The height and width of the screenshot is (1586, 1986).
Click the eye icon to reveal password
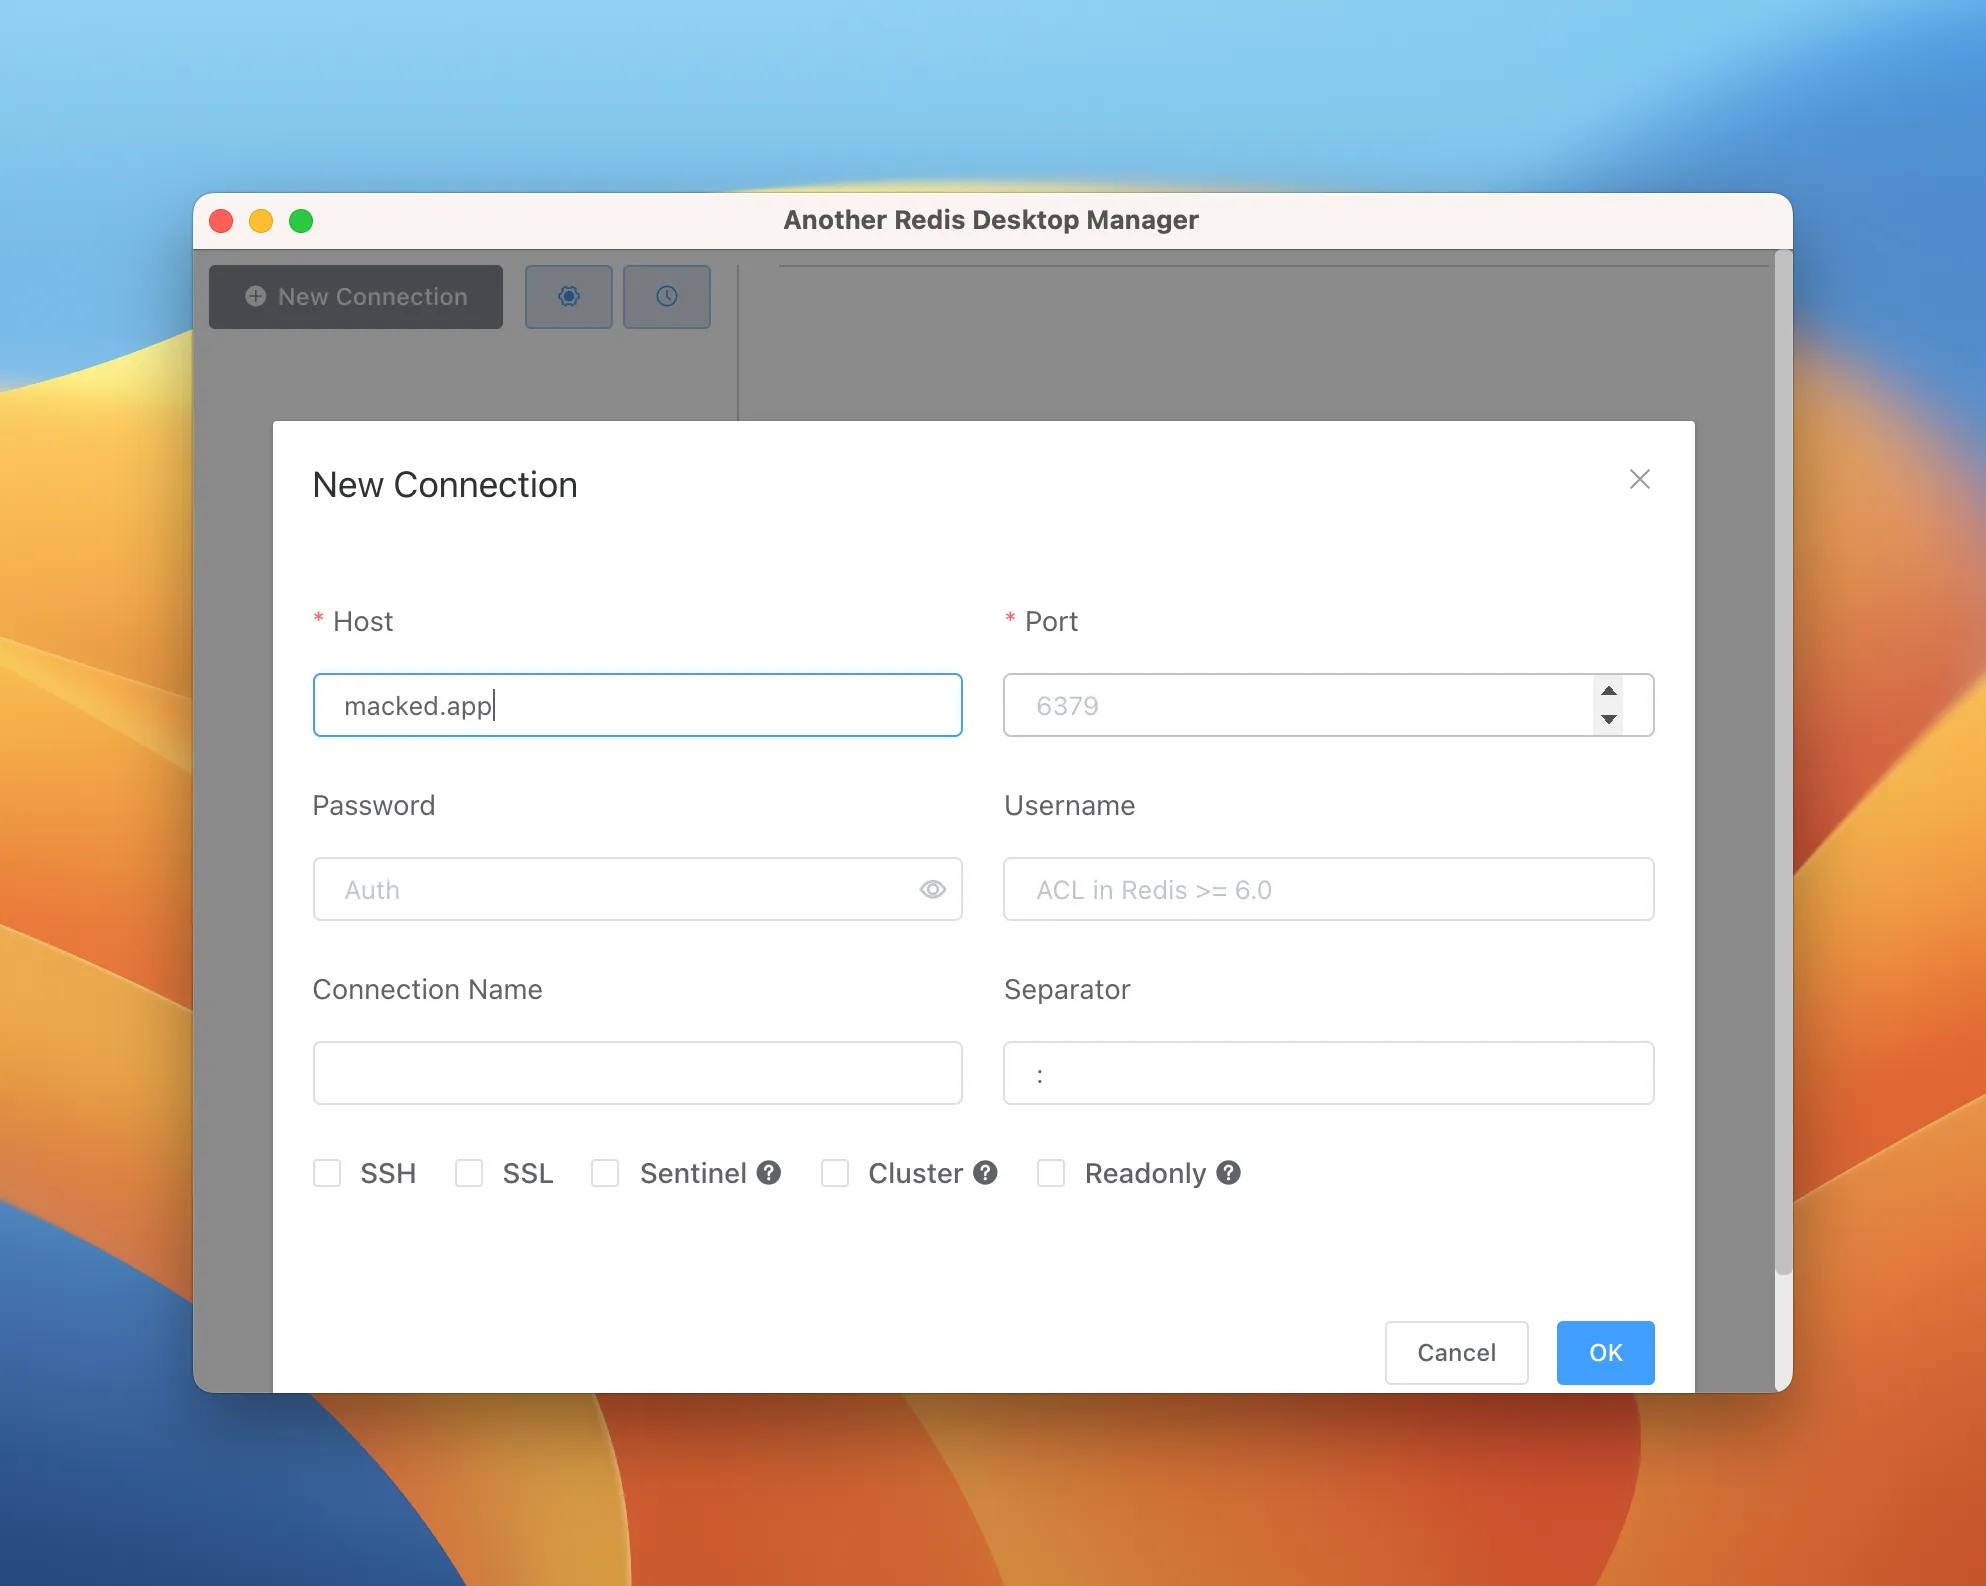pos(932,889)
